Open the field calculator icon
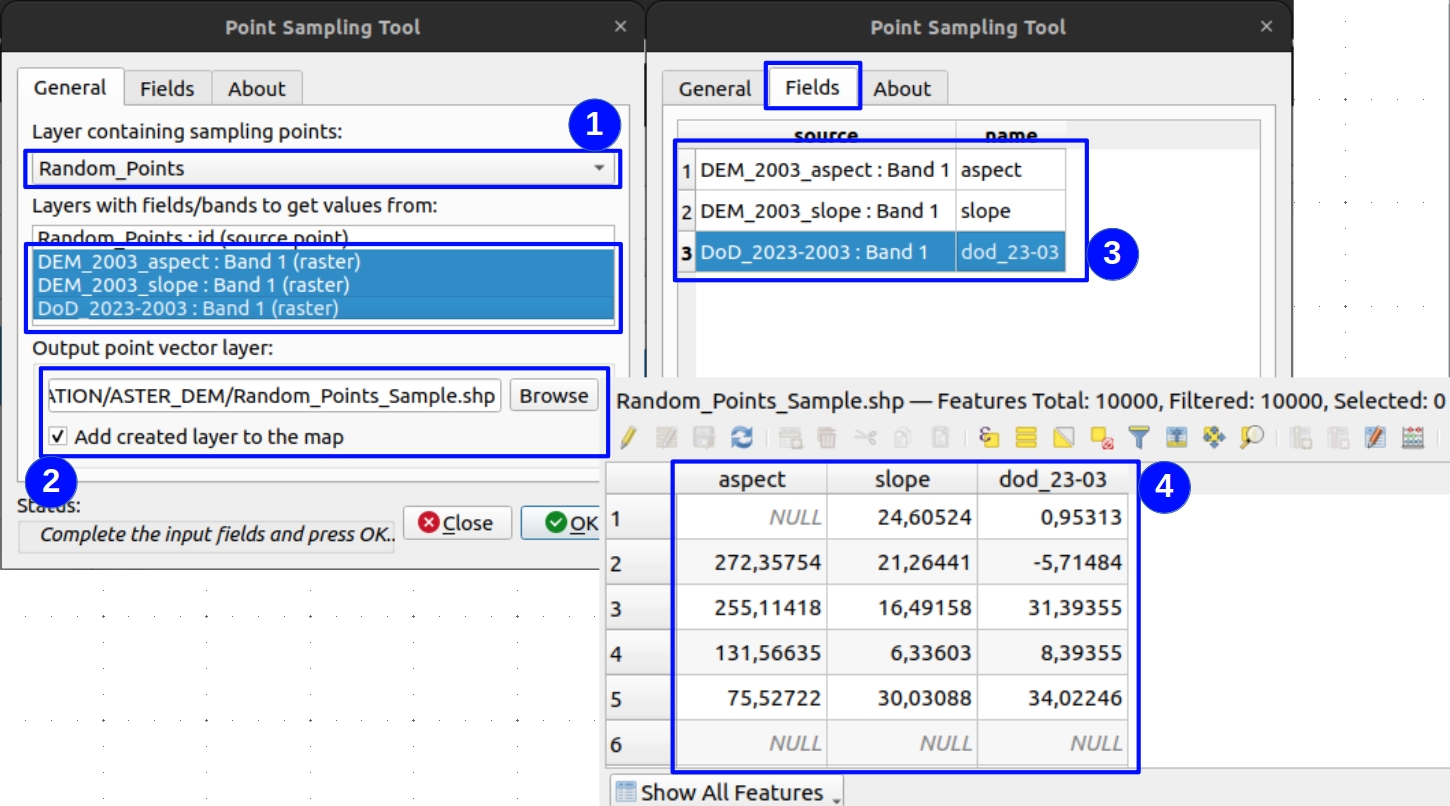 [1413, 437]
